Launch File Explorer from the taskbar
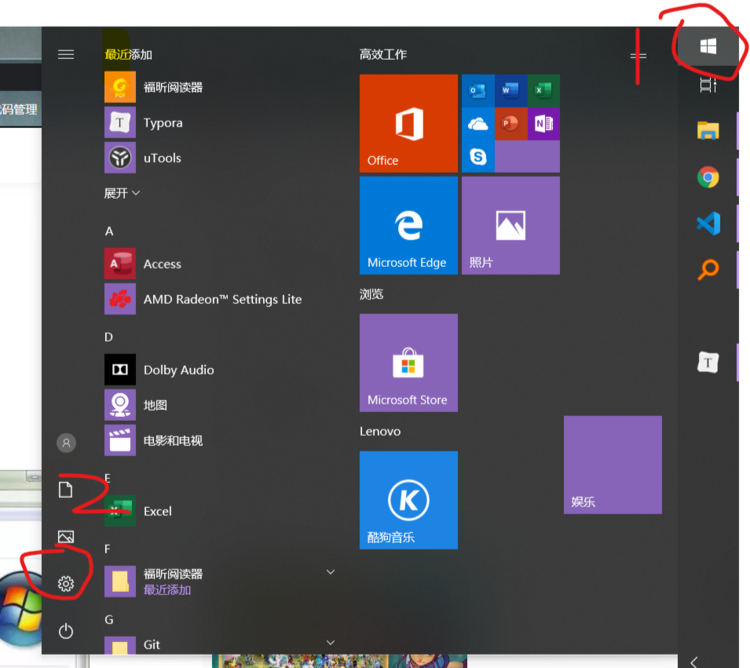This screenshot has width=750, height=668. 708,131
